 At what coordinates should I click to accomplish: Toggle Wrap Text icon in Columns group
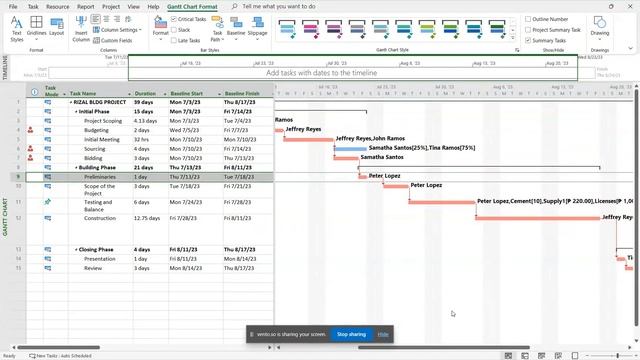pyautogui.click(x=128, y=19)
